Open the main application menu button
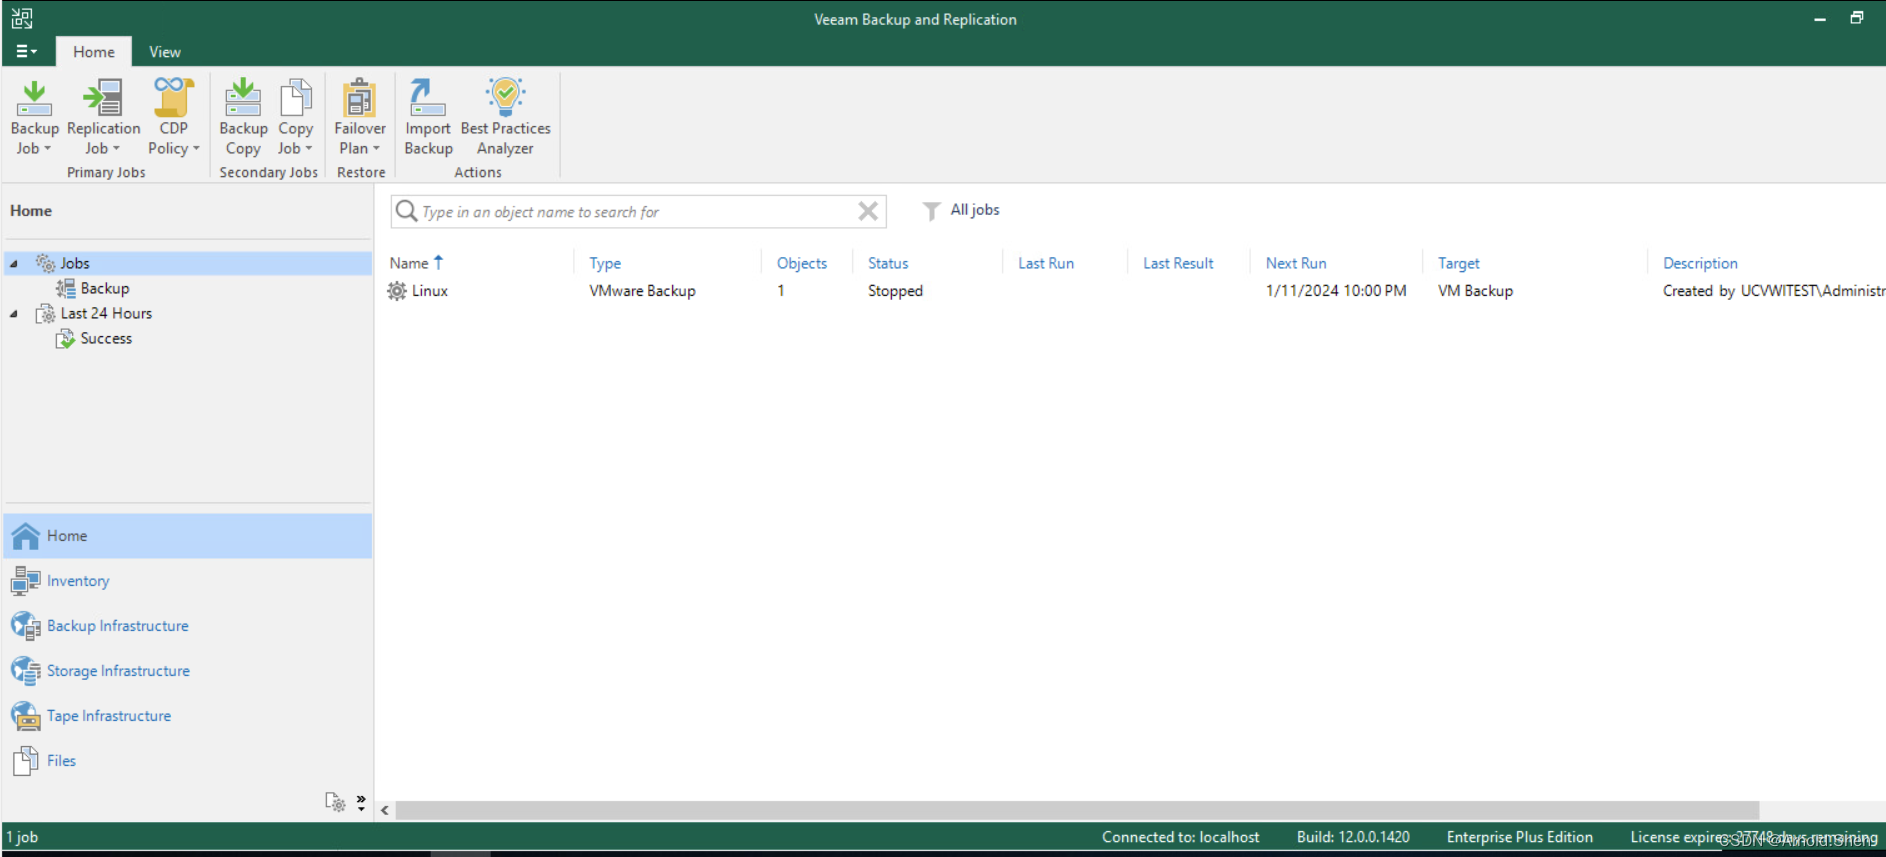Image resolution: width=1886 pixels, height=857 pixels. 26,52
